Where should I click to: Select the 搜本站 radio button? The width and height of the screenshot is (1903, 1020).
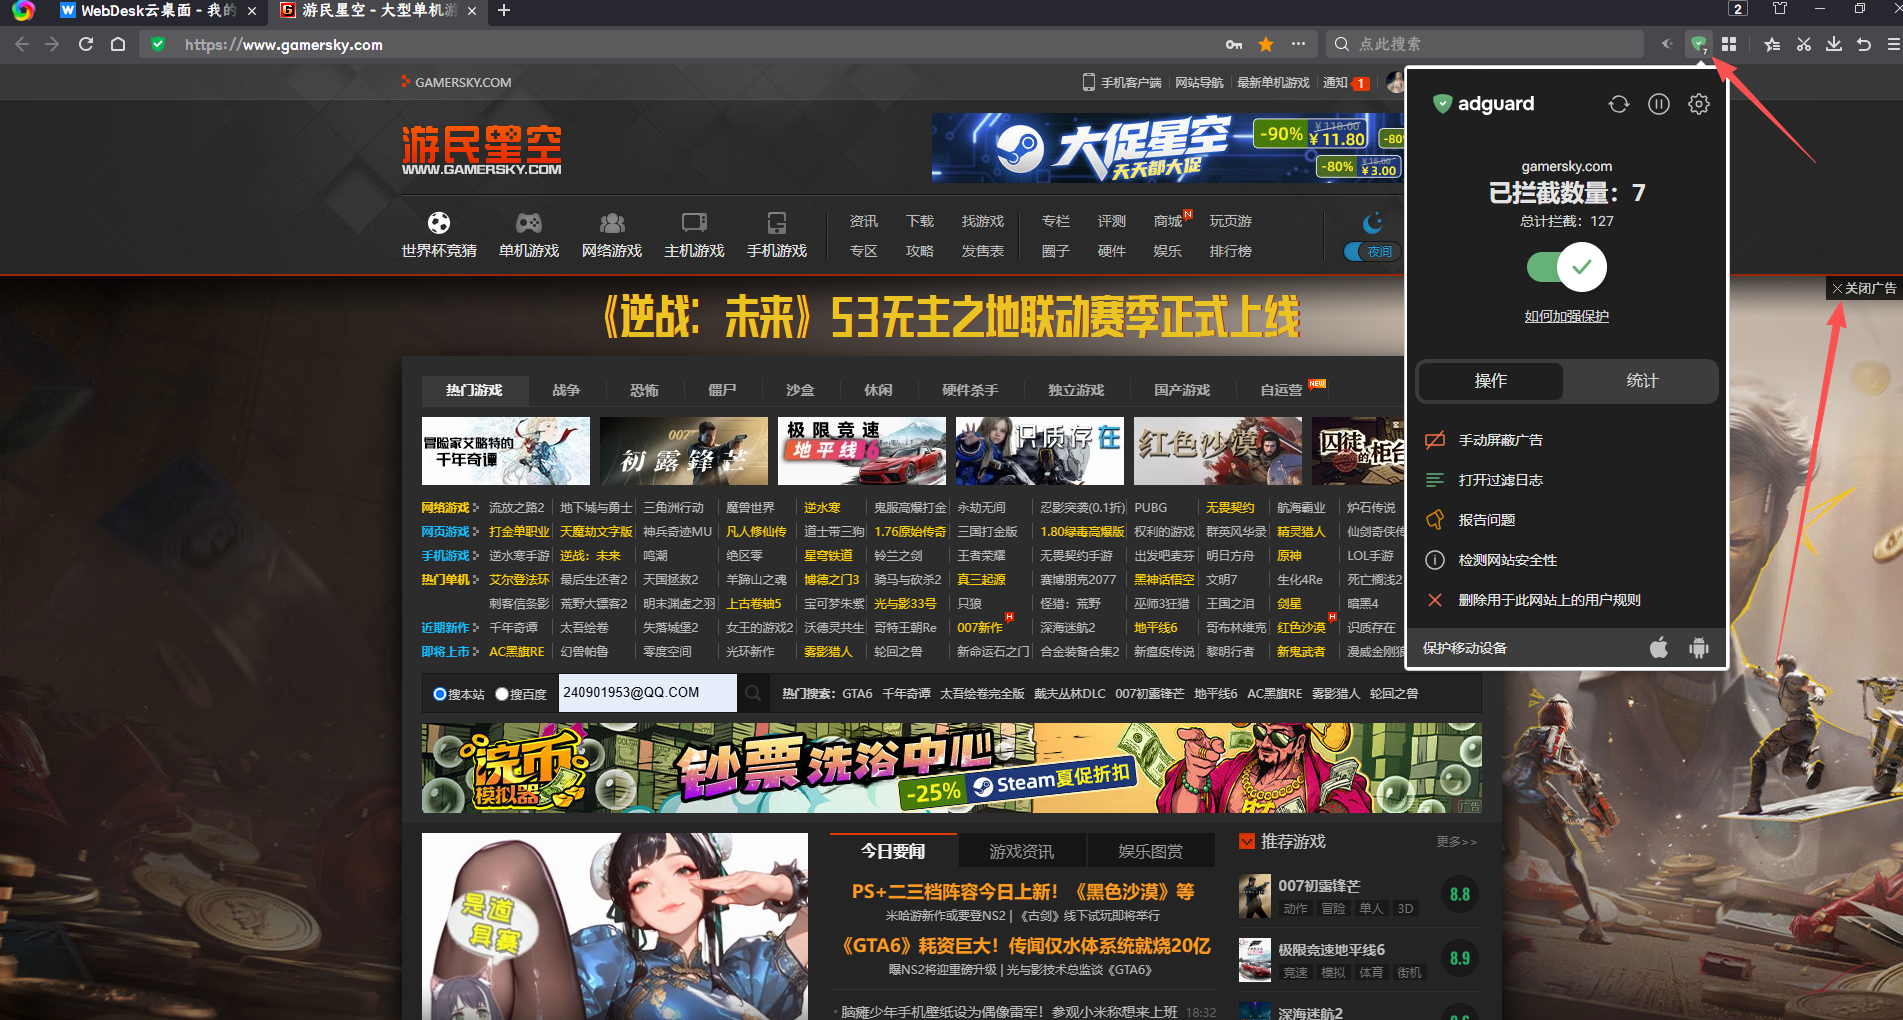pos(440,694)
